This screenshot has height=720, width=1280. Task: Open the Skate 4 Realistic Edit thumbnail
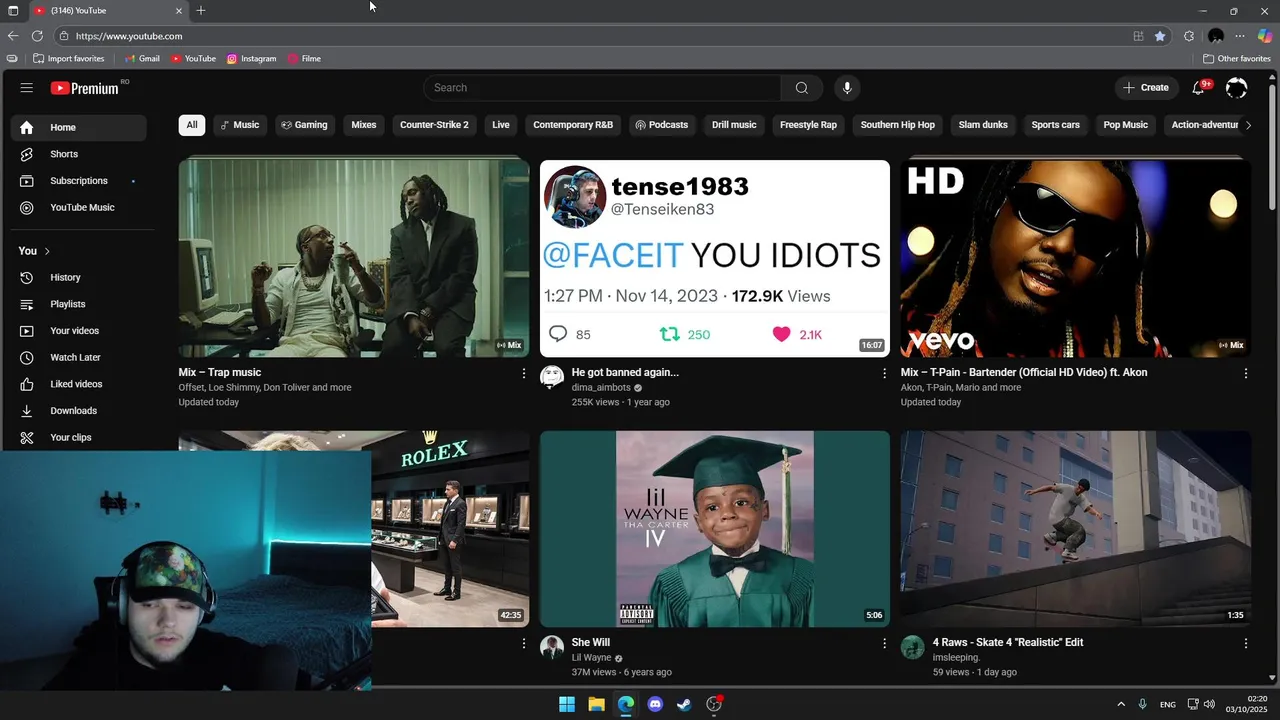(1075, 529)
